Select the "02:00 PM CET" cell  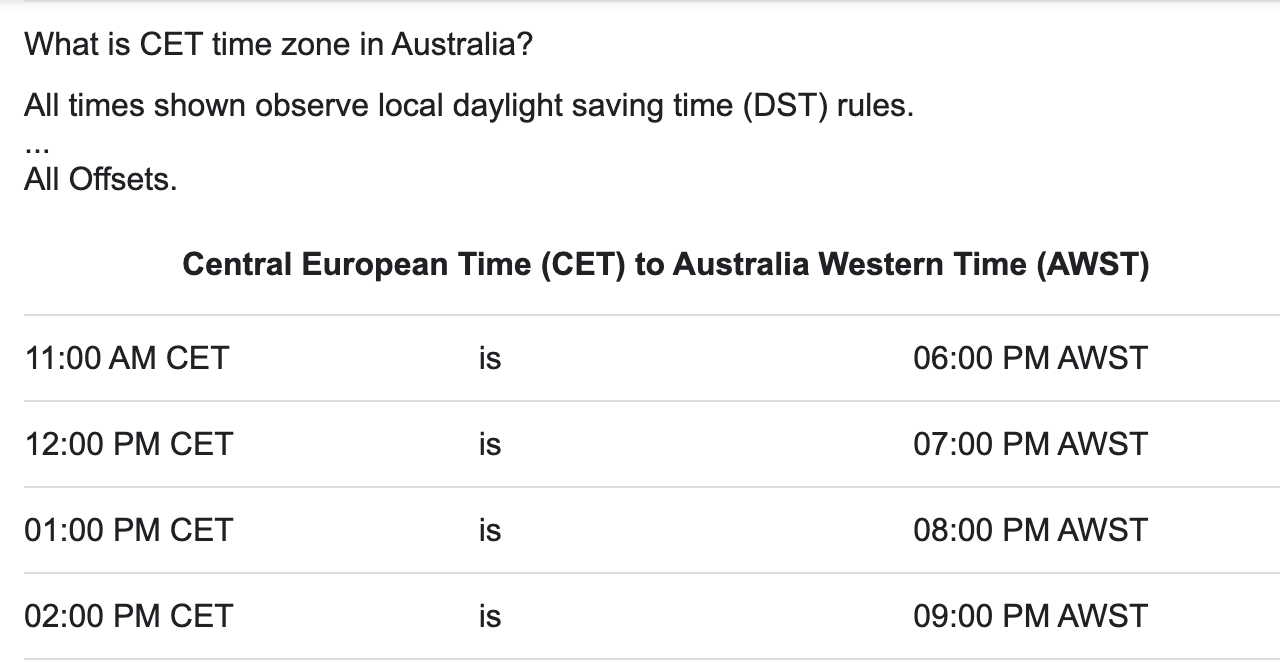click(x=129, y=616)
